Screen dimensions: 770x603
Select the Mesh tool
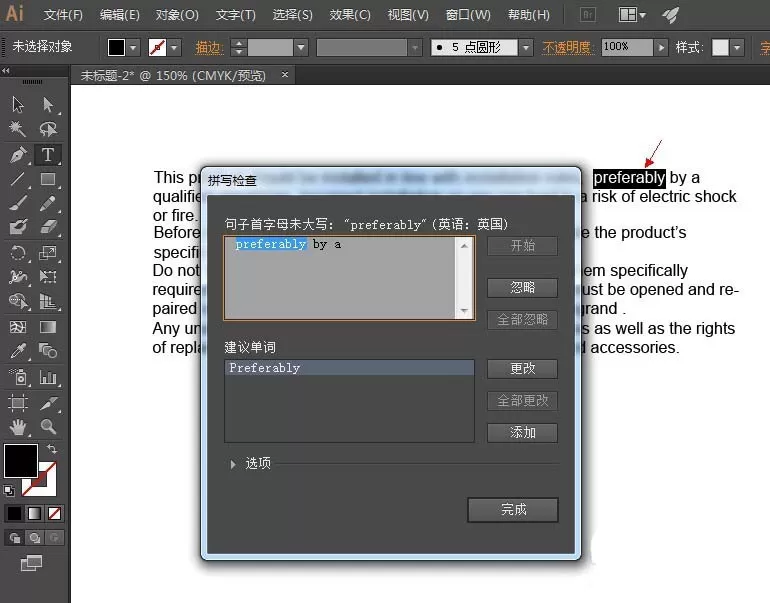[x=18, y=327]
